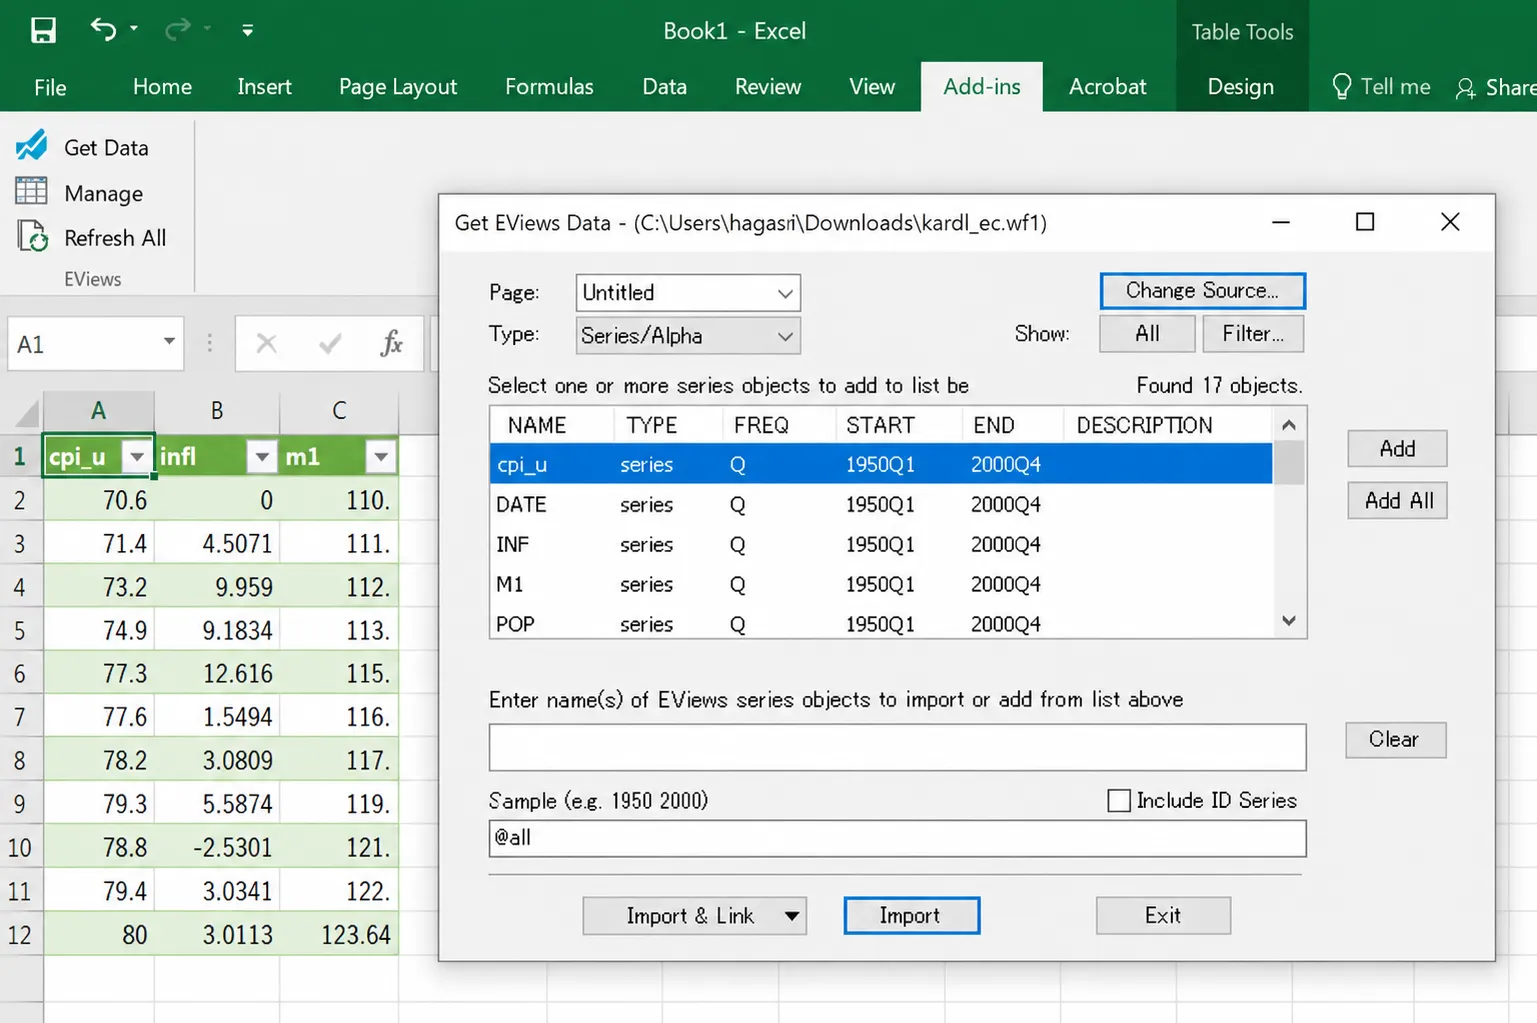
Task: Open Customize Quick Access Toolbar arrow
Action: click(247, 30)
